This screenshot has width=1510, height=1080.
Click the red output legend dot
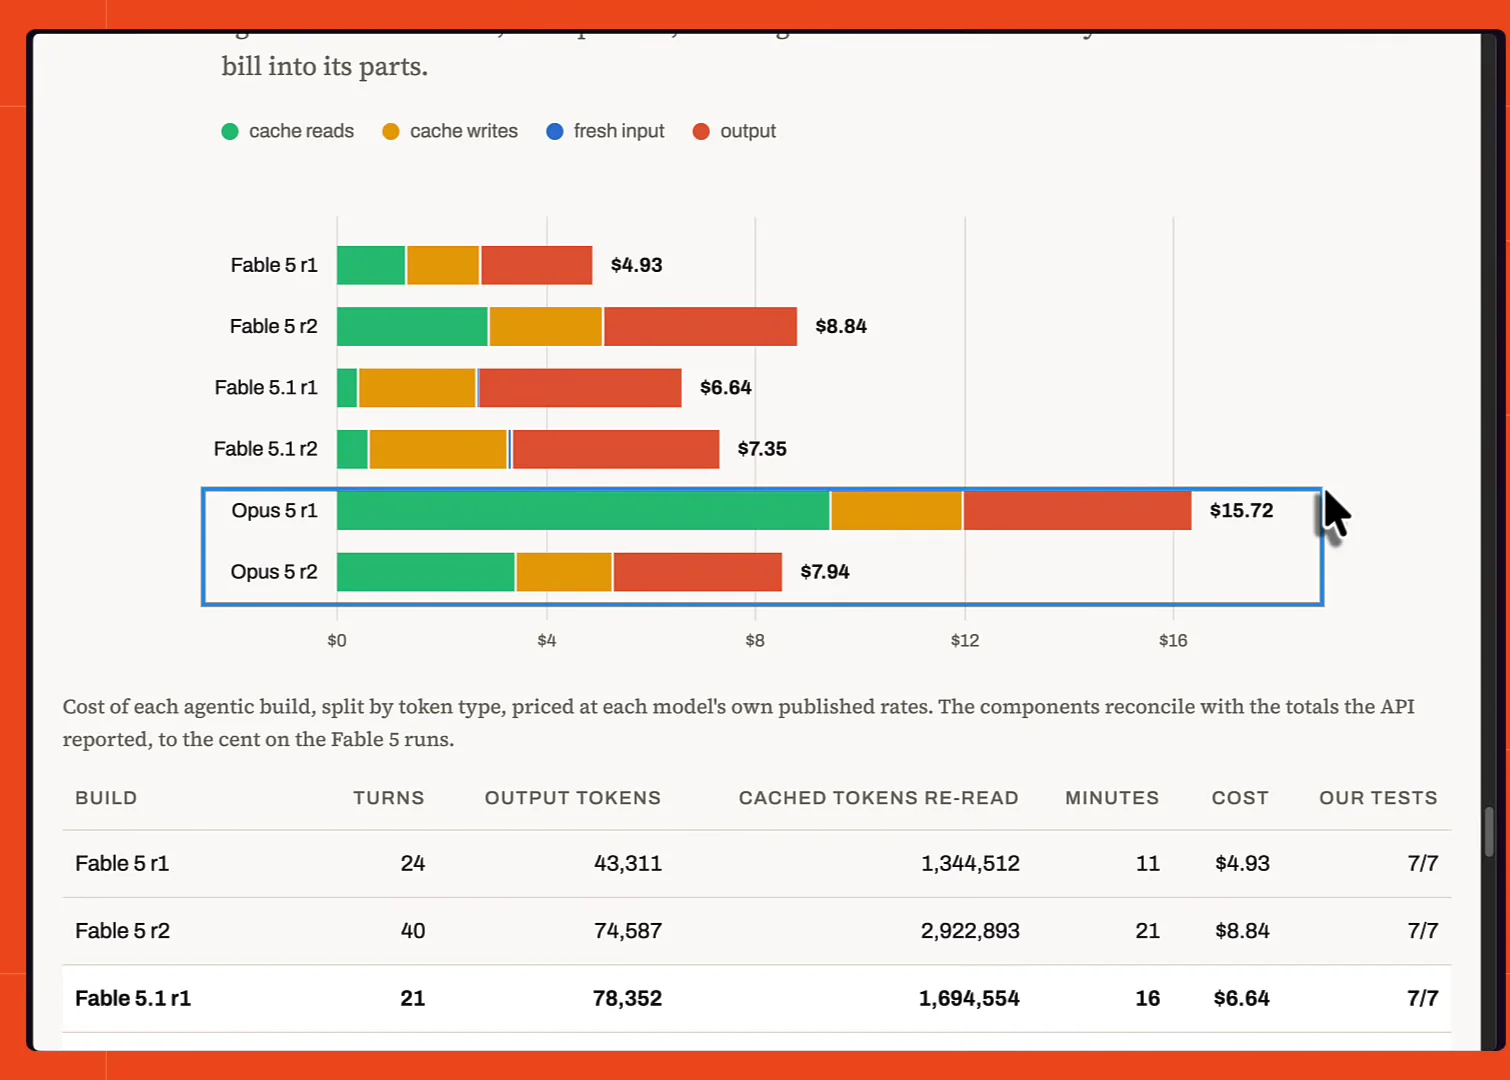pyautogui.click(x=701, y=132)
